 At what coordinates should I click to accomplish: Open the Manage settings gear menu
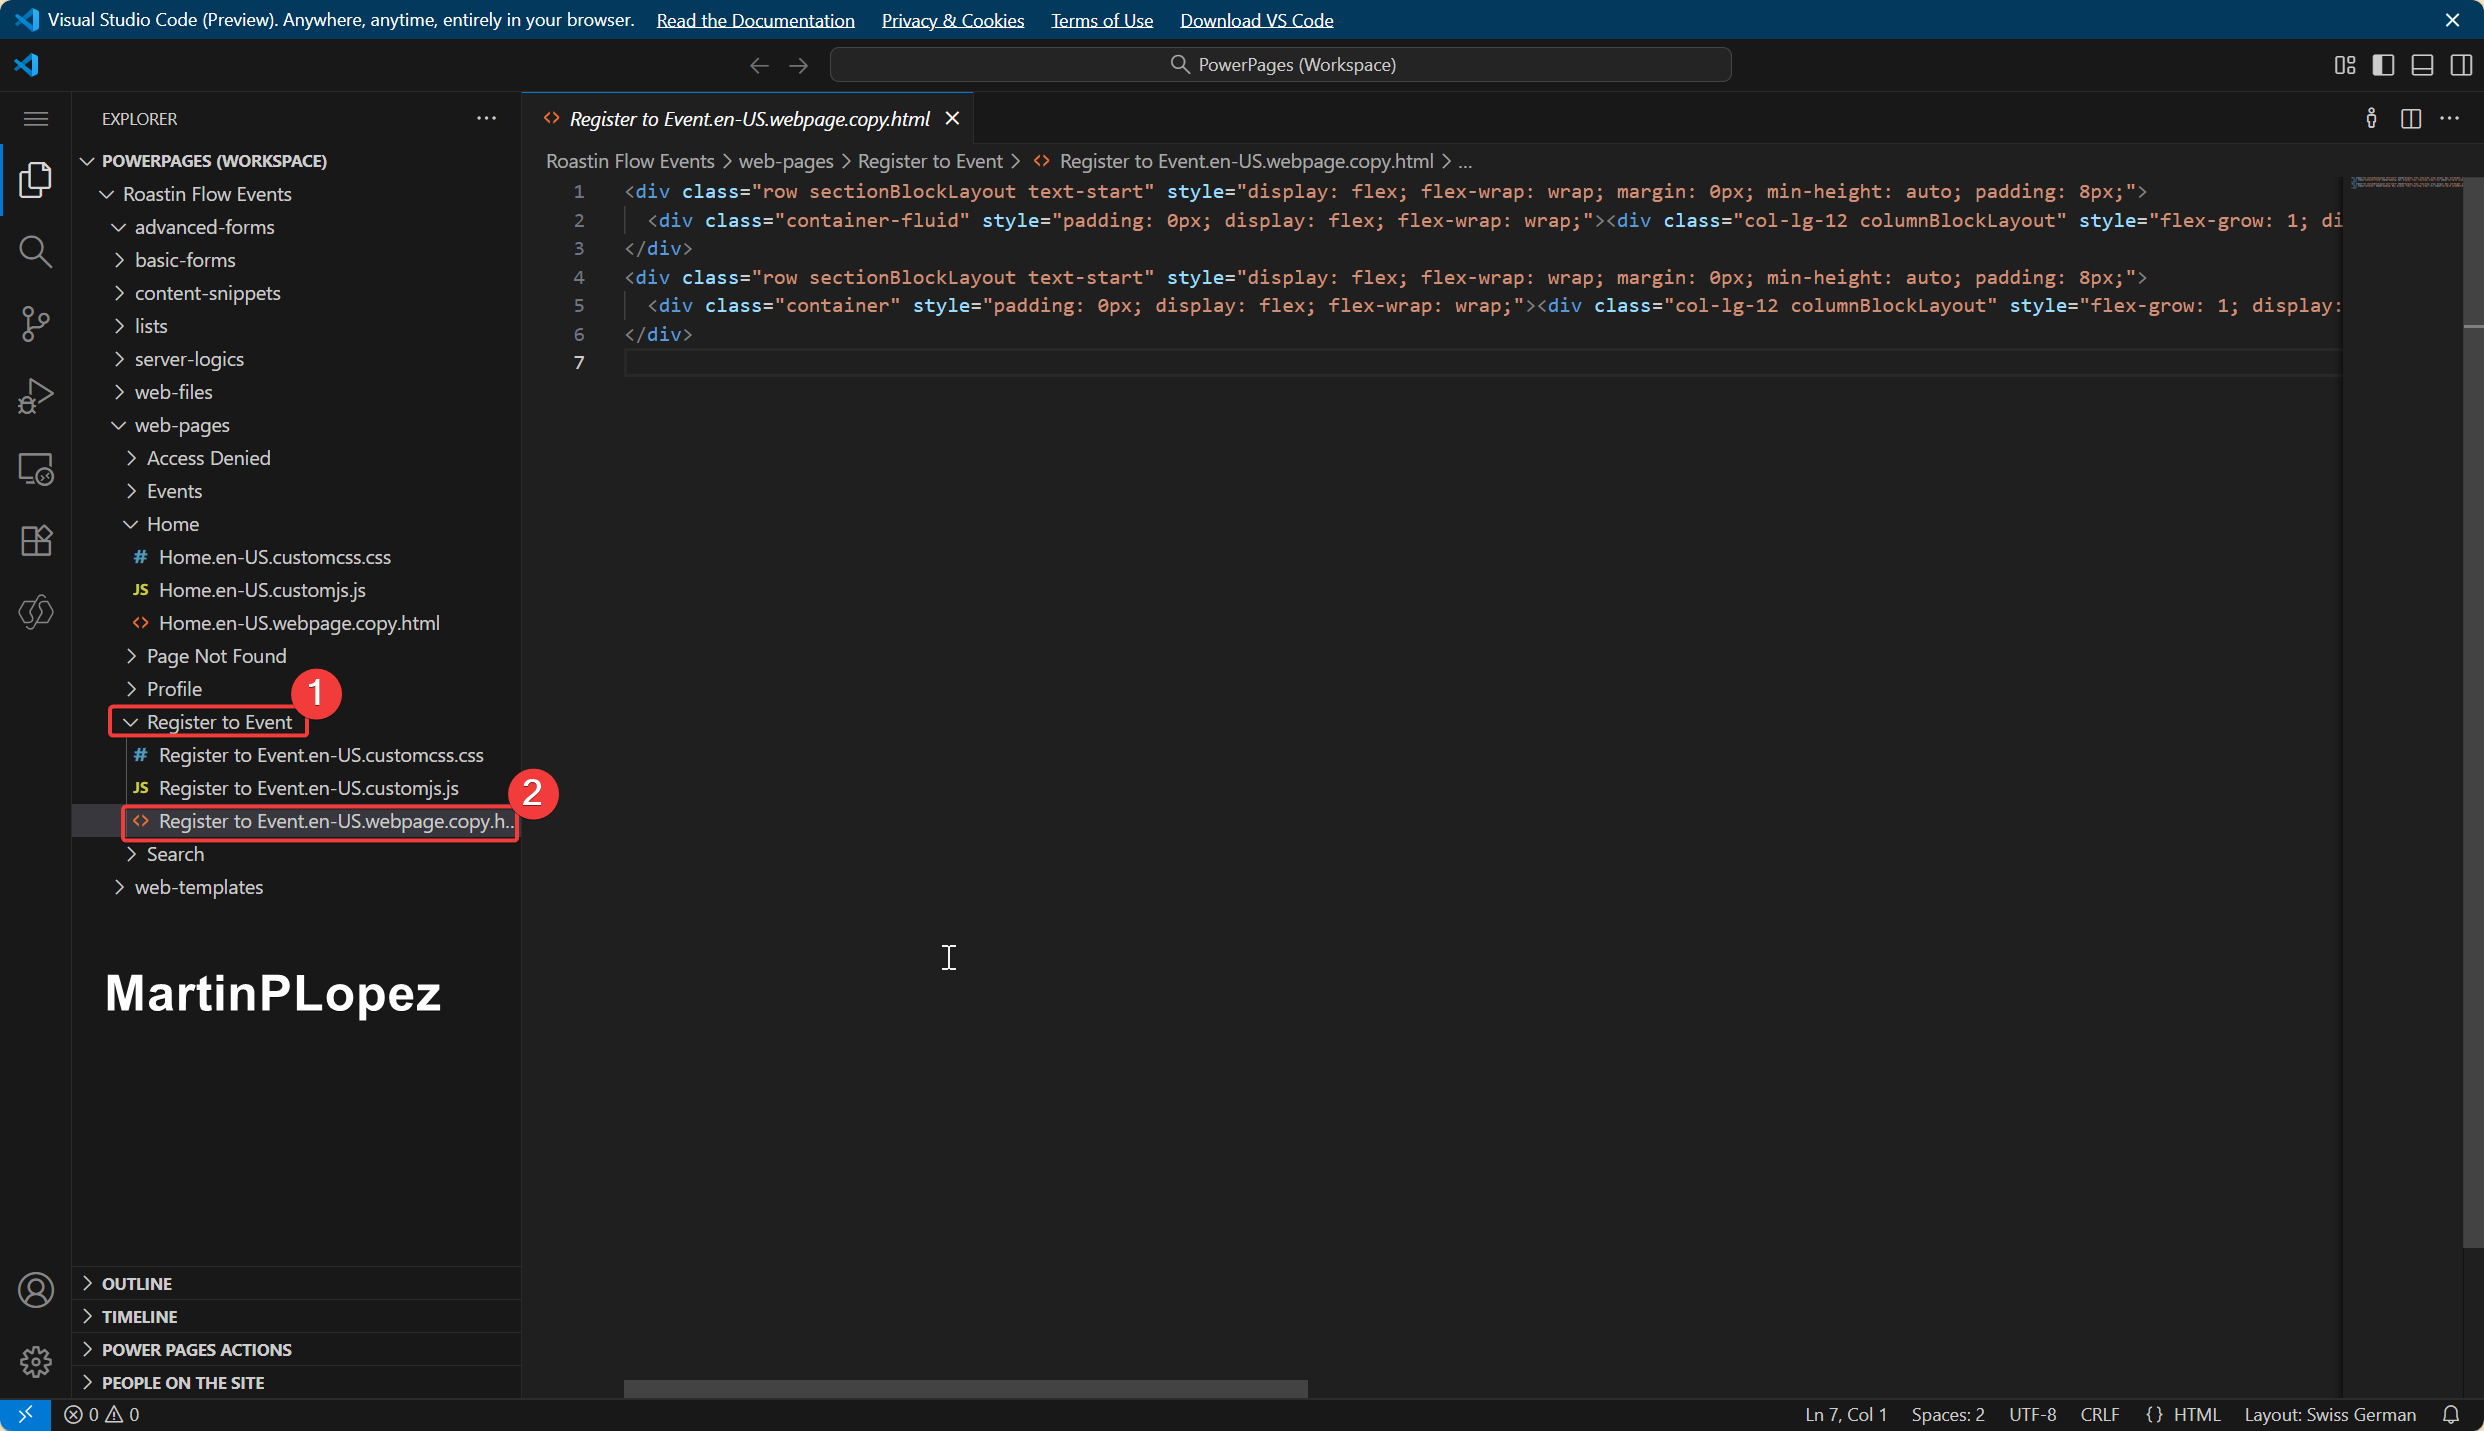[x=36, y=1361]
